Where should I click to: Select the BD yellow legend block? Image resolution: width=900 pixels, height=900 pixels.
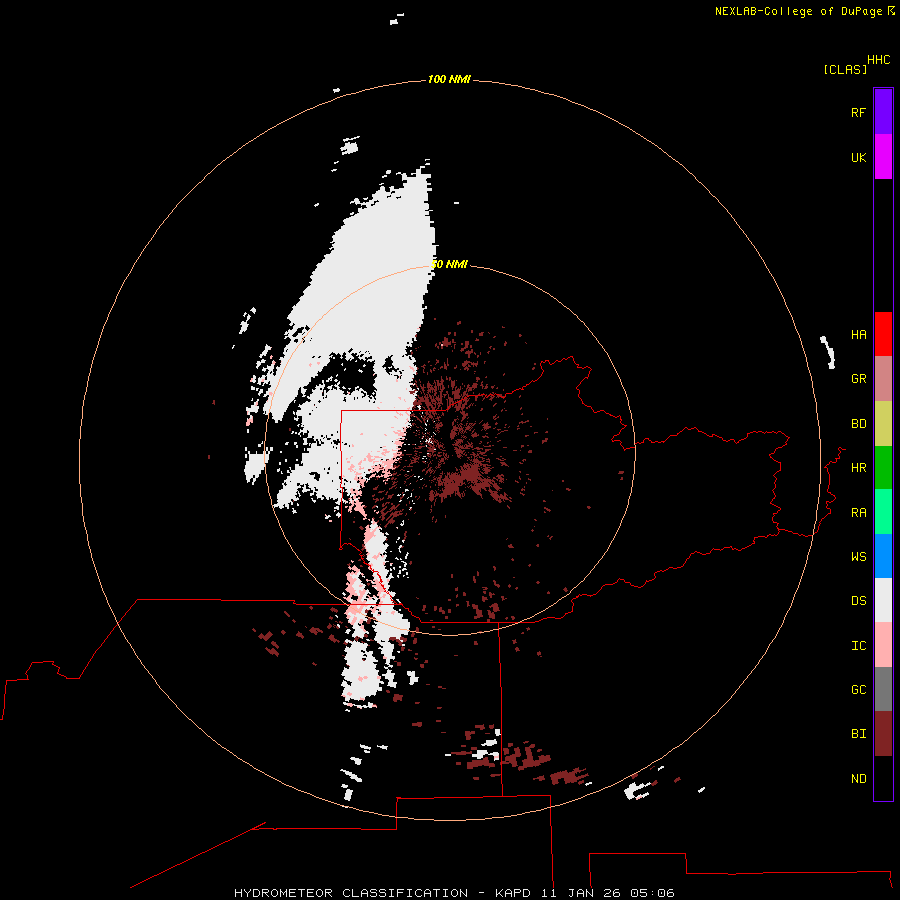click(883, 424)
